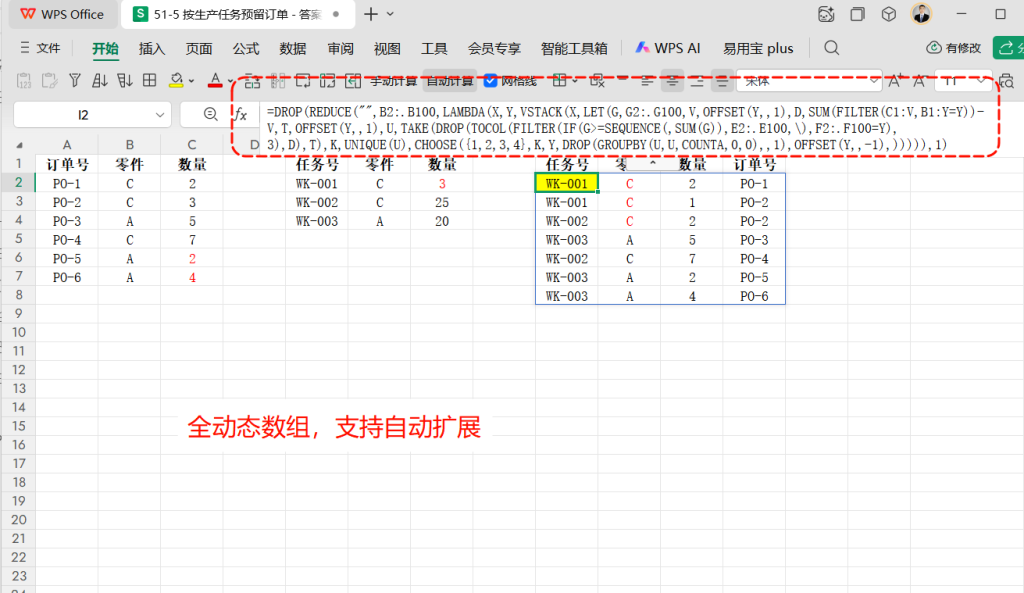
Task: Open the 会员专享 tab
Action: click(494, 48)
